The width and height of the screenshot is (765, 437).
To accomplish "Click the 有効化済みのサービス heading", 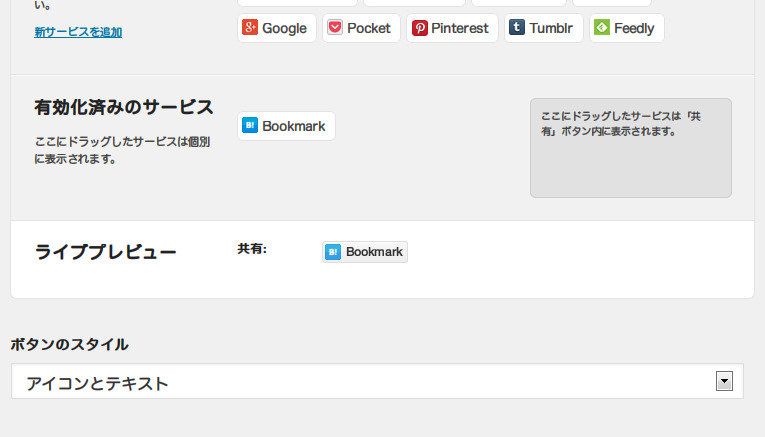I will (124, 108).
